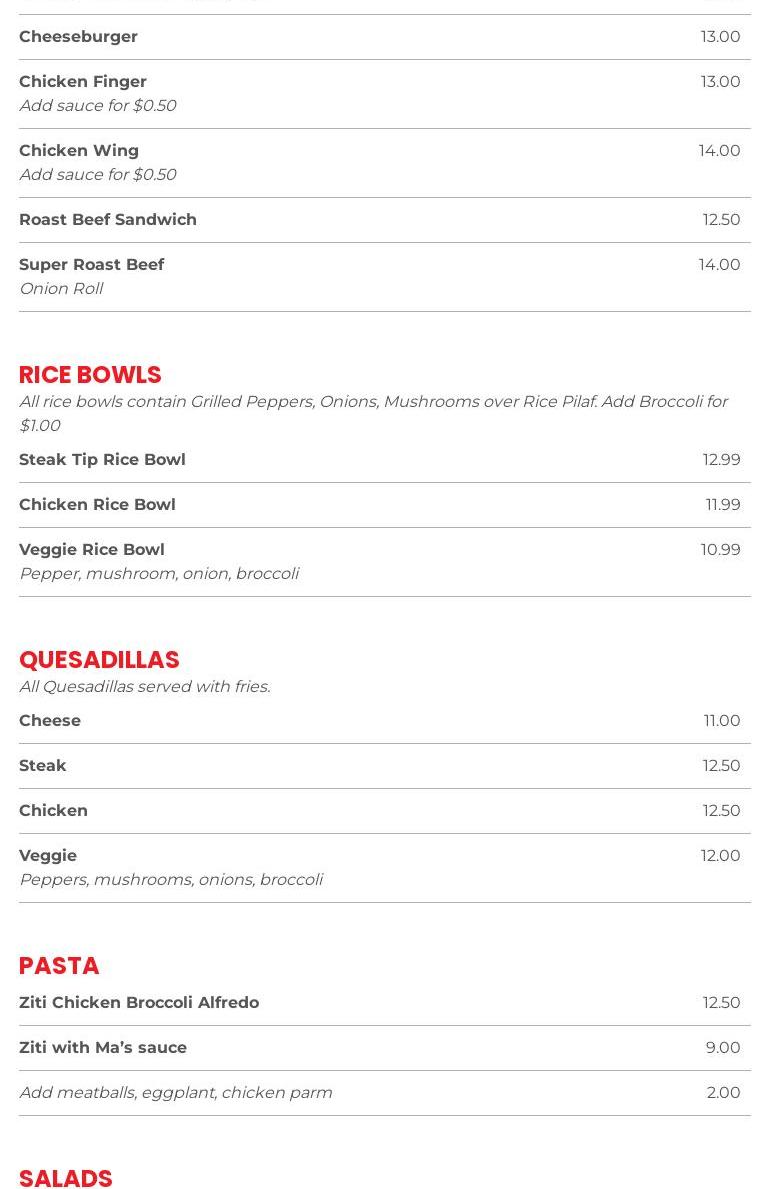770x1189 pixels.
Task: Select the Roast Beef Sandwich item
Action: pyautogui.click(x=108, y=220)
